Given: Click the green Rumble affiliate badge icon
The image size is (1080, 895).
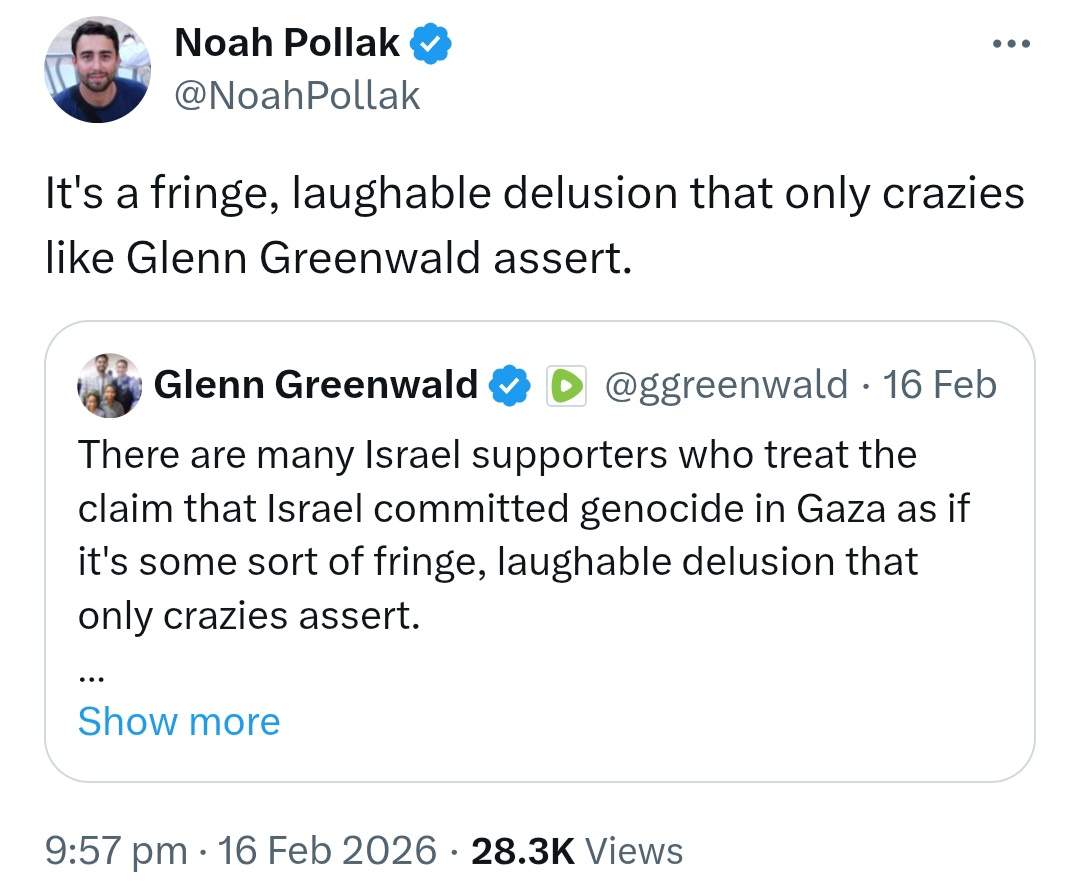Looking at the screenshot, I should pos(566,385).
